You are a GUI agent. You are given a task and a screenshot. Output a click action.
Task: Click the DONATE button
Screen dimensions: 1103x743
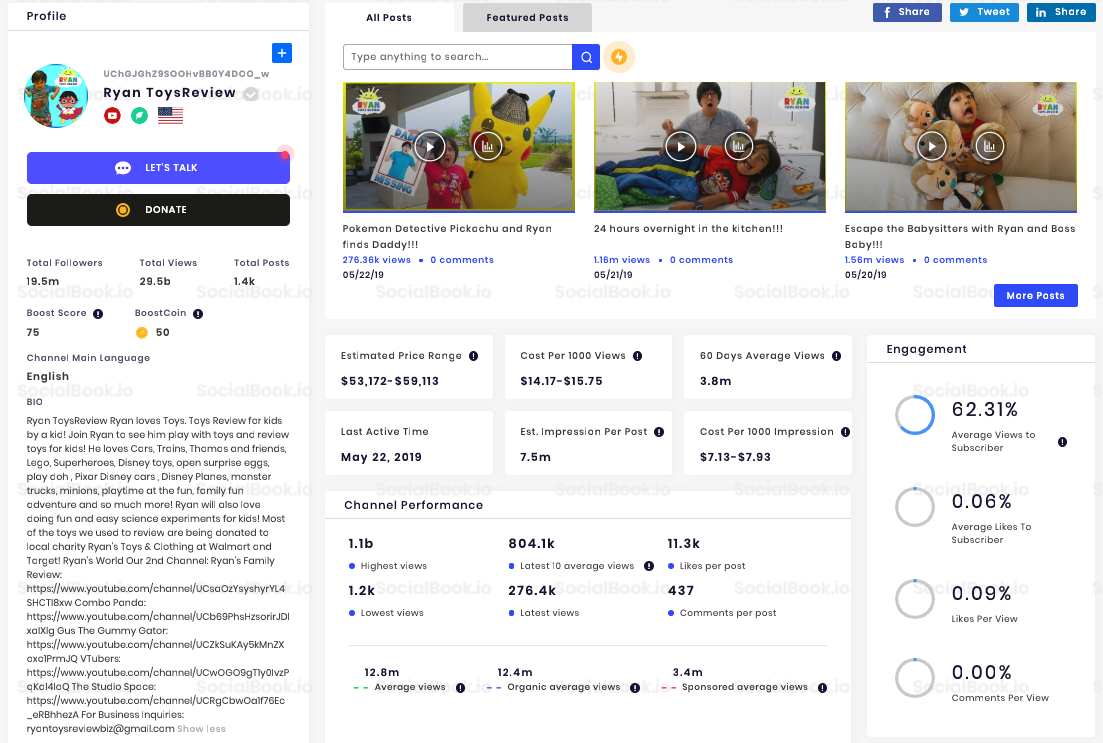pyautogui.click(x=158, y=210)
